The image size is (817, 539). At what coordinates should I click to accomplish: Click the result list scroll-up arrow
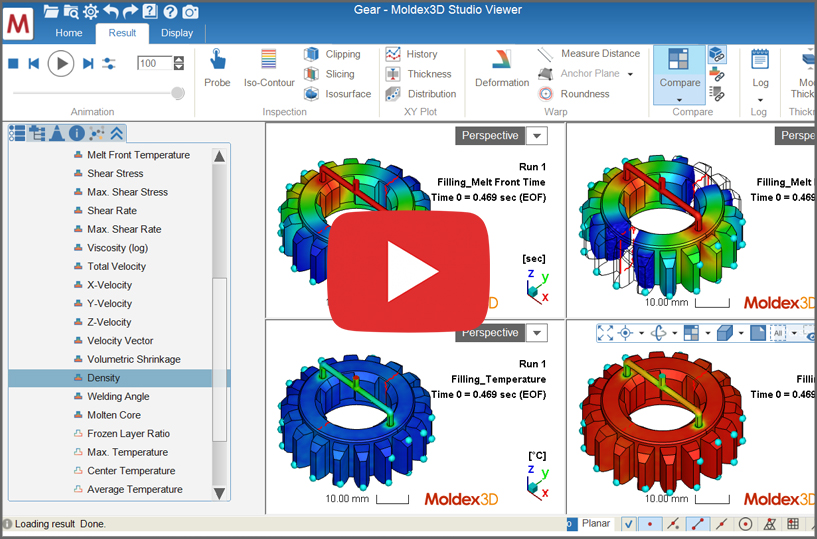(x=219, y=156)
